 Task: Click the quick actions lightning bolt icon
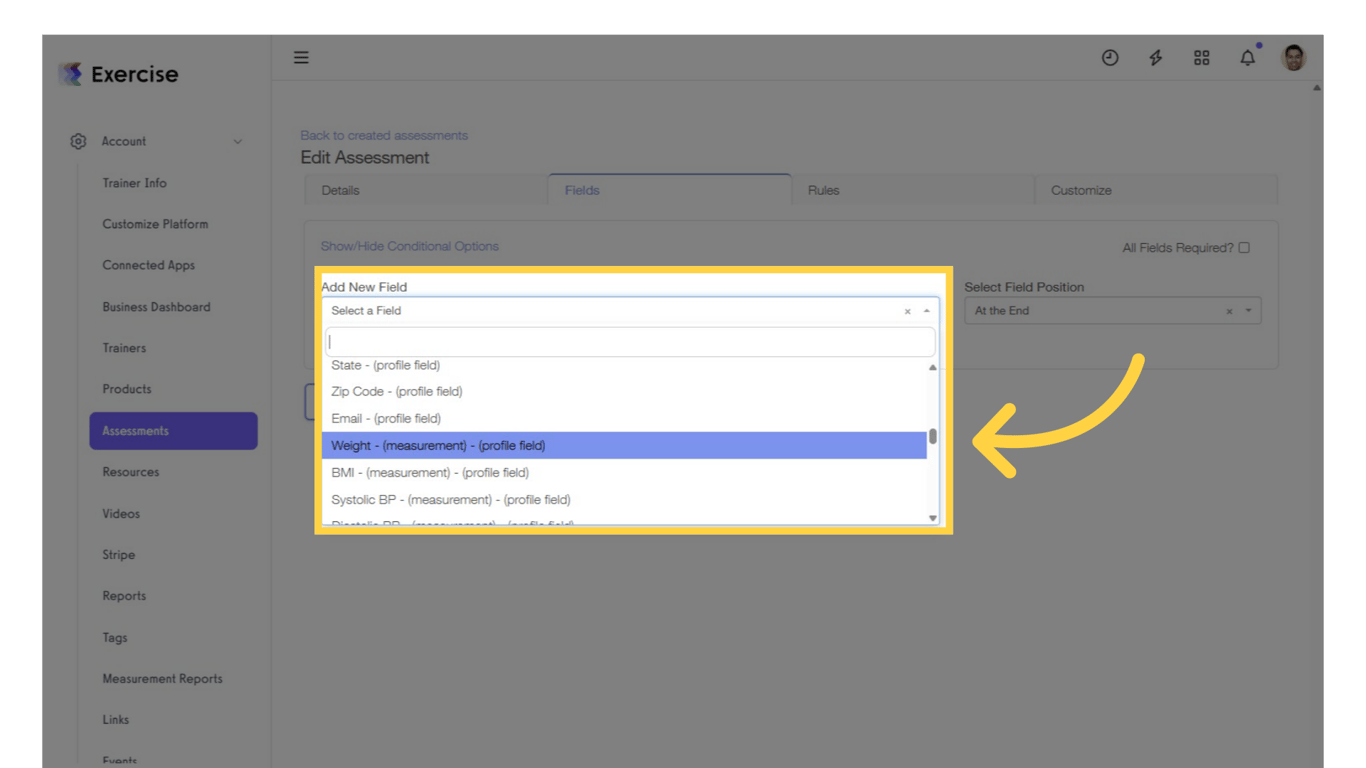[x=1155, y=57]
